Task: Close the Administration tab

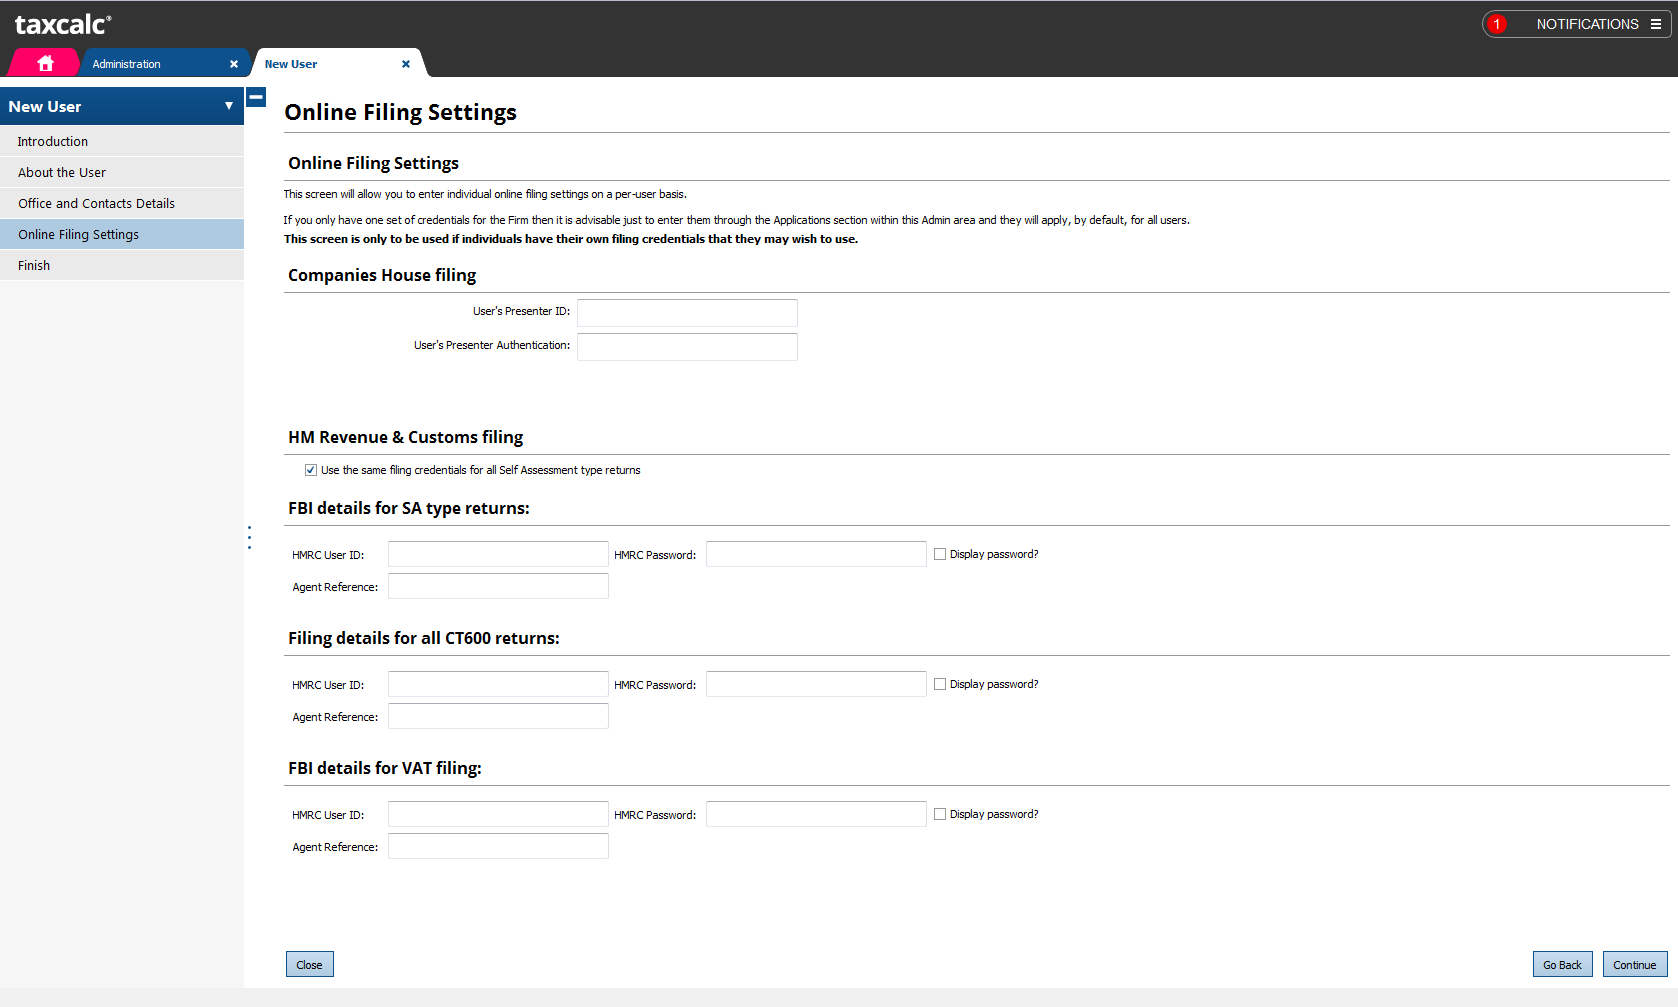Action: pyautogui.click(x=234, y=64)
